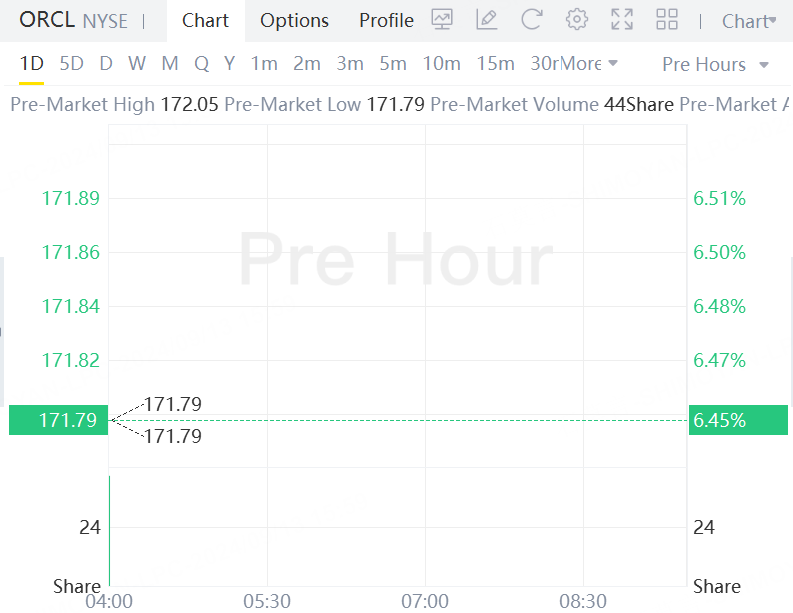Screen dimensions: 793x613
Task: Switch to 1m interval
Action: coord(264,64)
